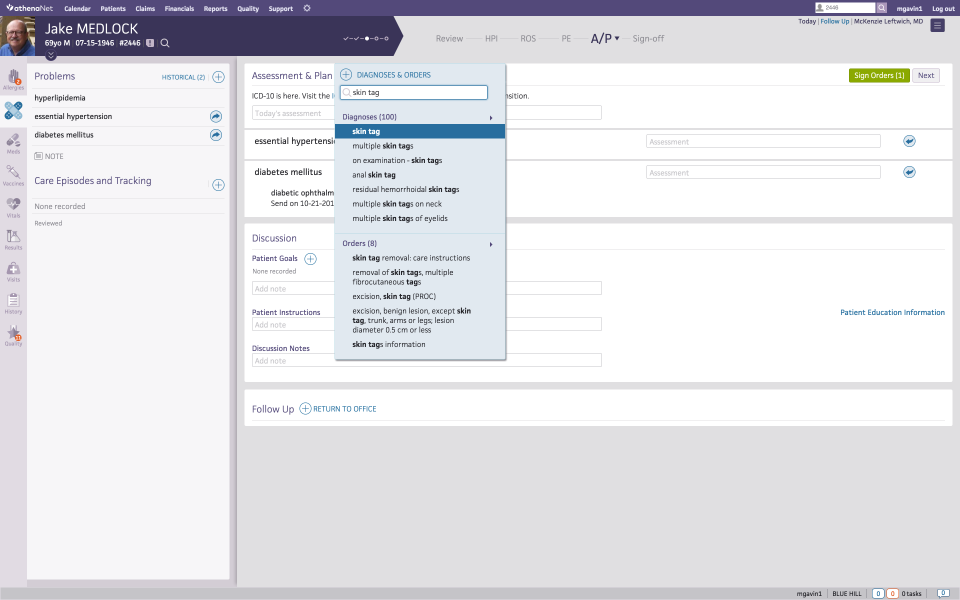Image resolution: width=960 pixels, height=600 pixels.
Task: Select 'anal skin tag' diagnosis
Action: (x=373, y=174)
